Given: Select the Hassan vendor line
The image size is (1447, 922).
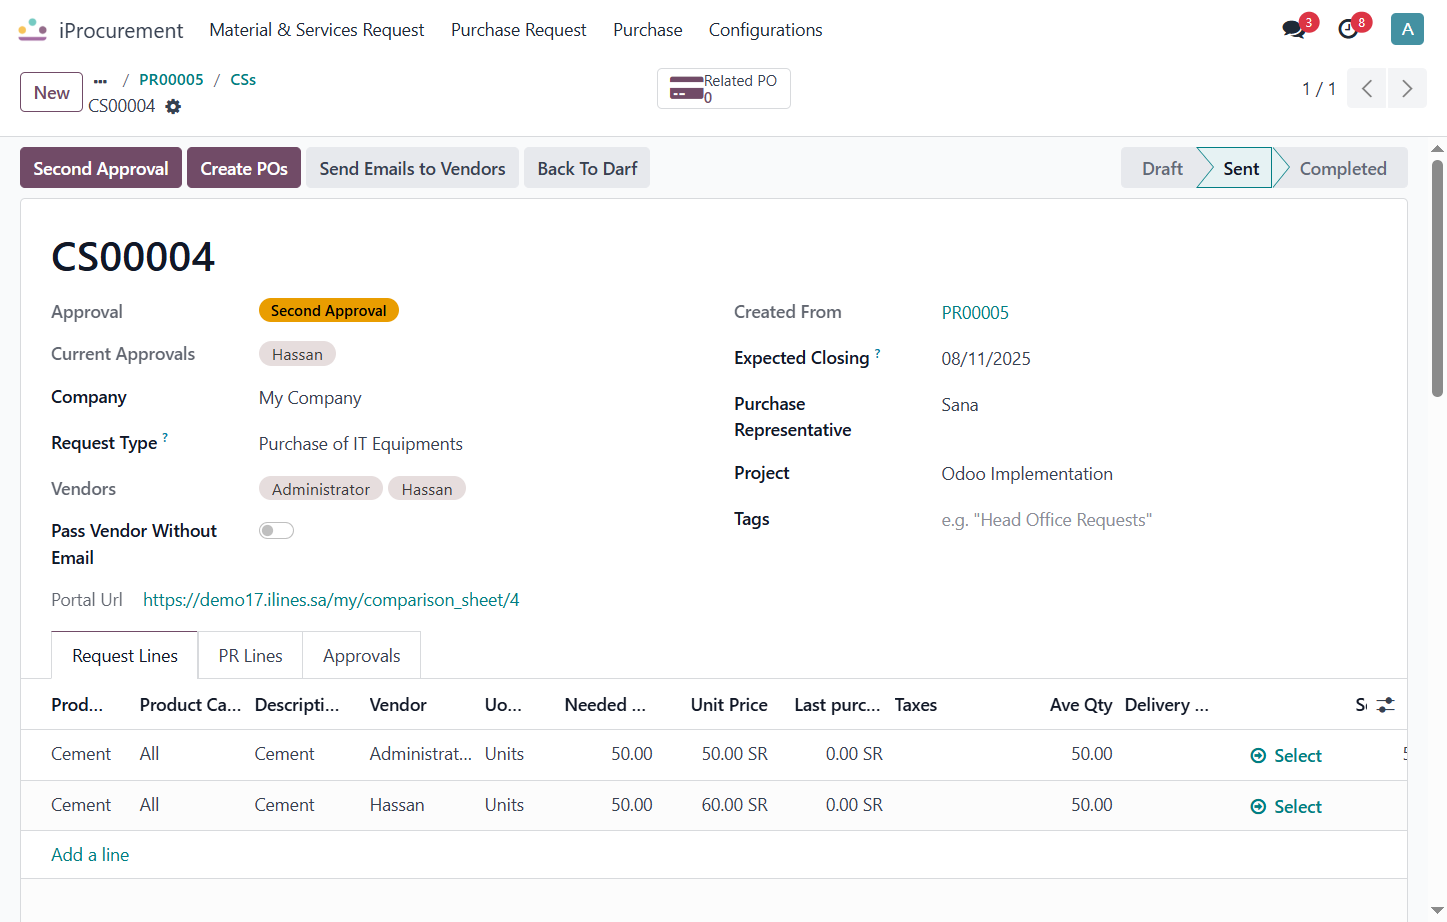Looking at the screenshot, I should pos(1286,807).
